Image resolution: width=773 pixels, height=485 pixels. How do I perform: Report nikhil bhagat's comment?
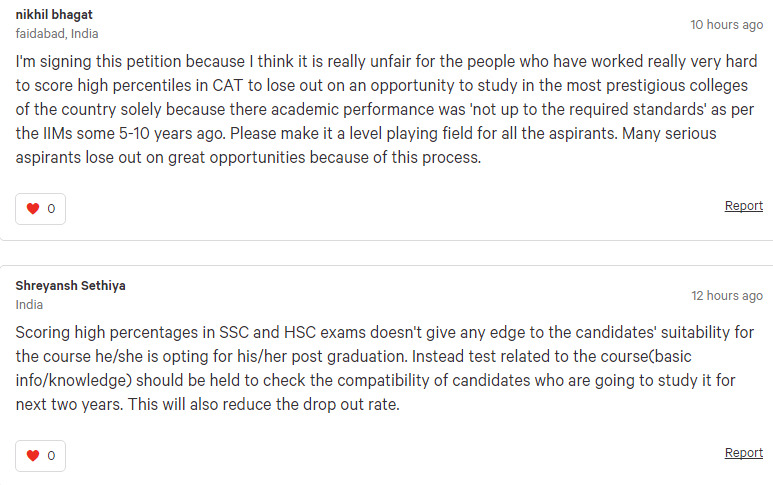pyautogui.click(x=743, y=206)
